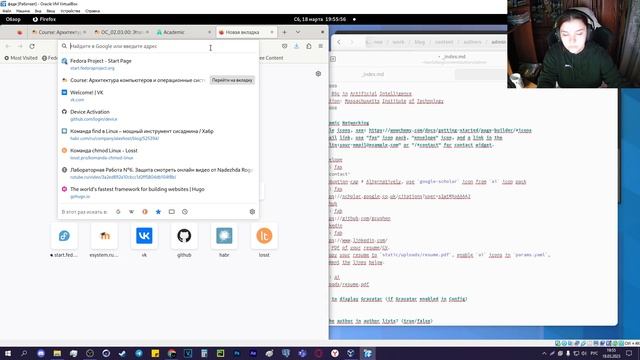Viewport: 640px width, 360px height.
Task: List all Firefox tabs with the chevron
Action: tap(298, 32)
